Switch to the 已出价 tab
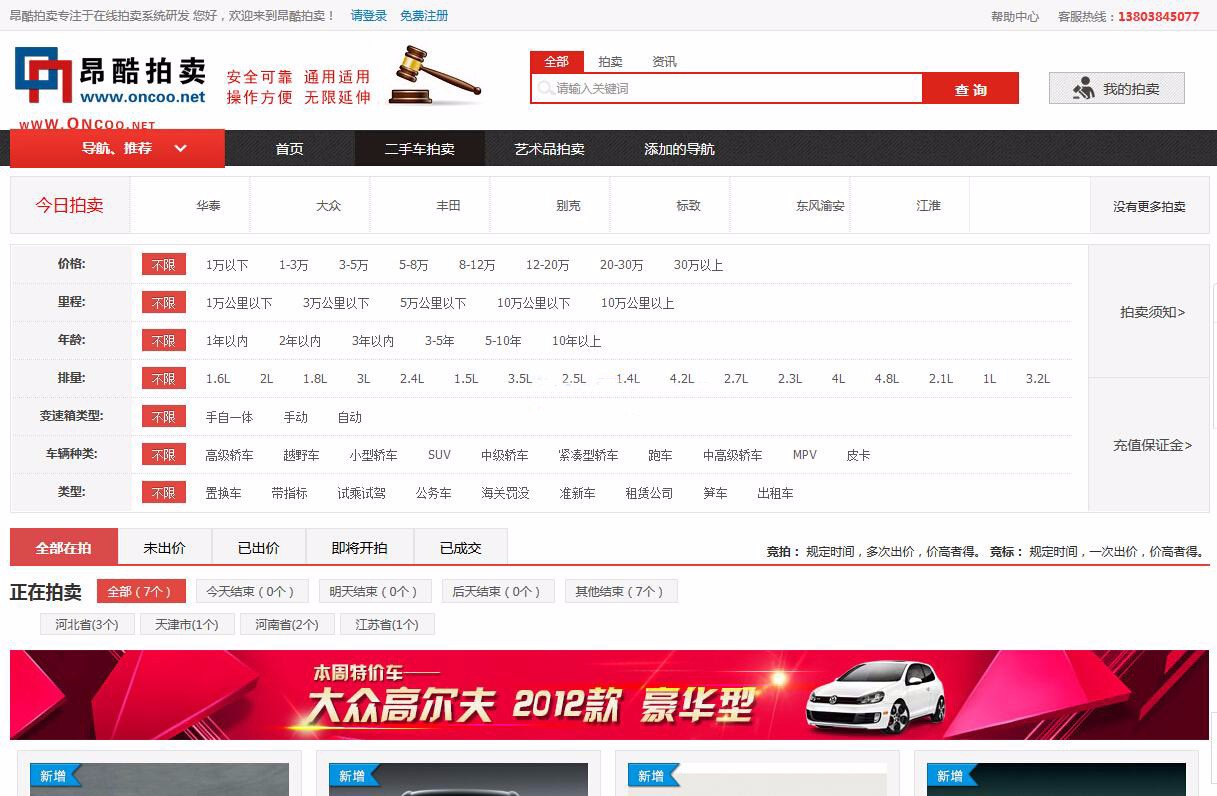This screenshot has width=1217, height=796. tap(258, 548)
